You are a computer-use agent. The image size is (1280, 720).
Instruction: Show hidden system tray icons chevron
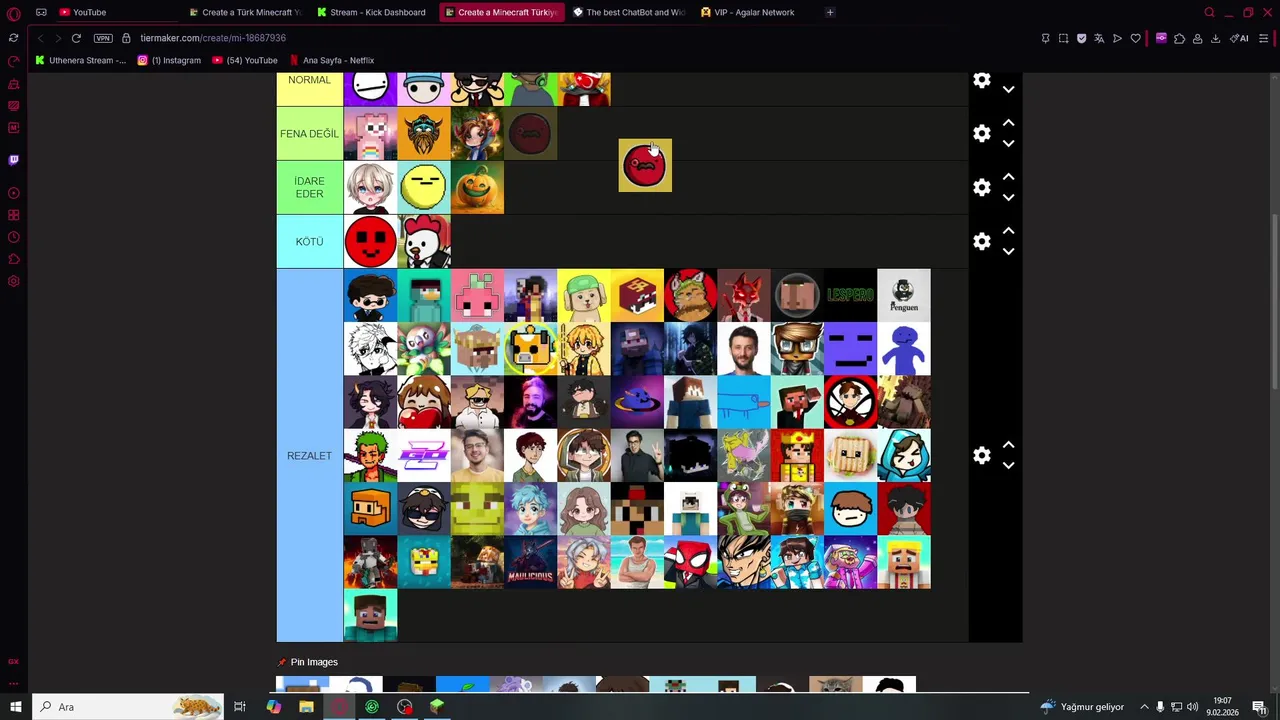[1144, 707]
